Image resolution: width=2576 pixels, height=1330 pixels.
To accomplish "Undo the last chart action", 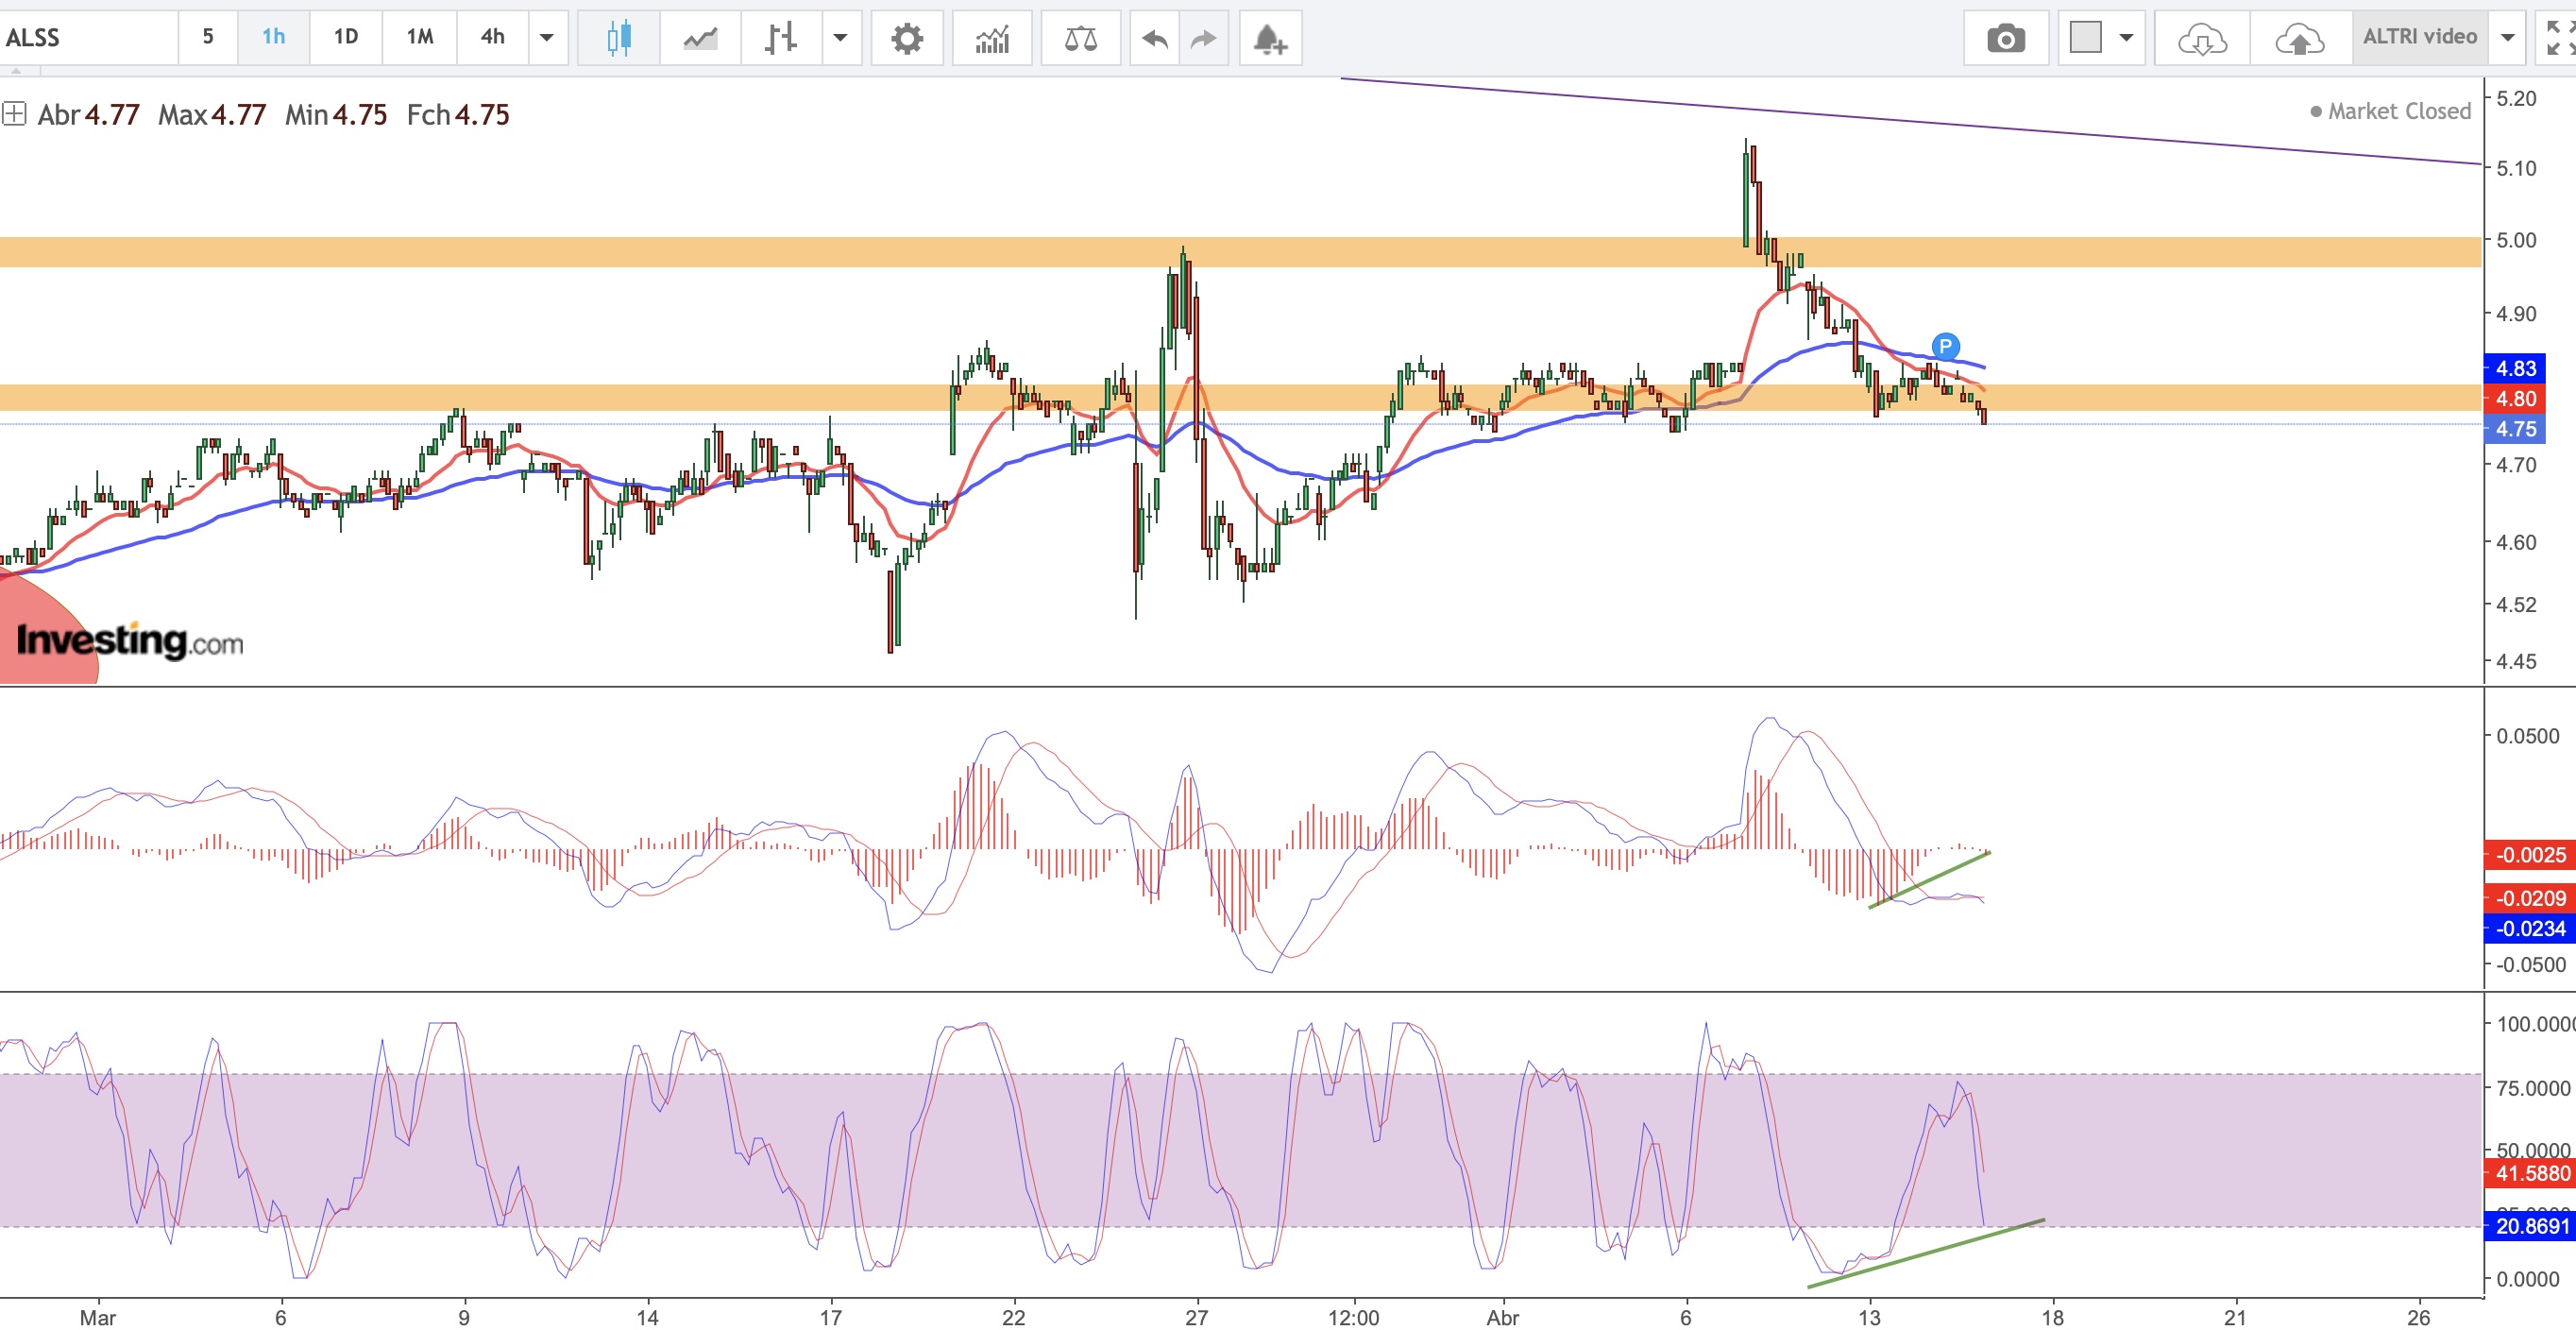I will (x=1154, y=38).
